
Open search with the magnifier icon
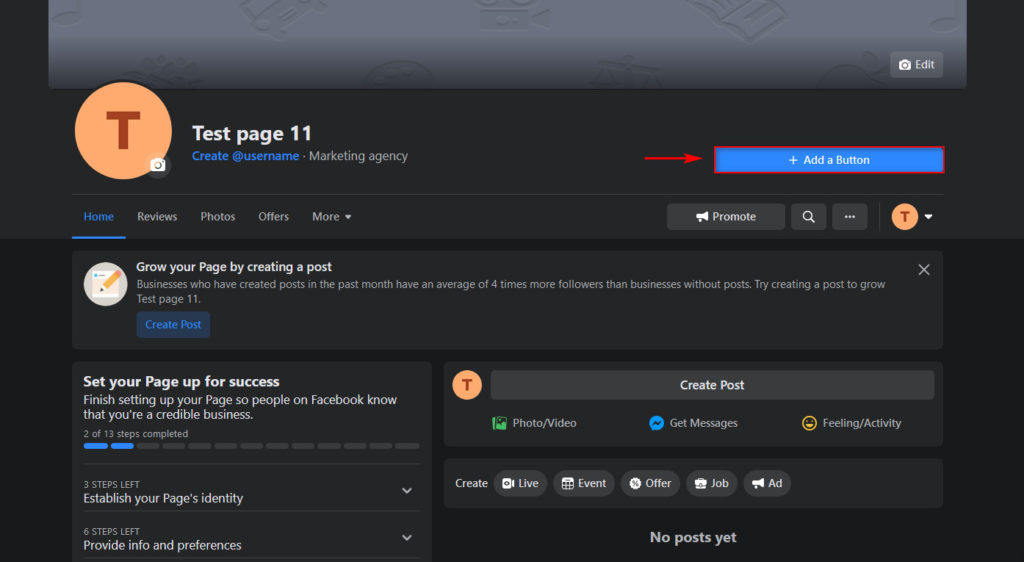[x=808, y=217]
